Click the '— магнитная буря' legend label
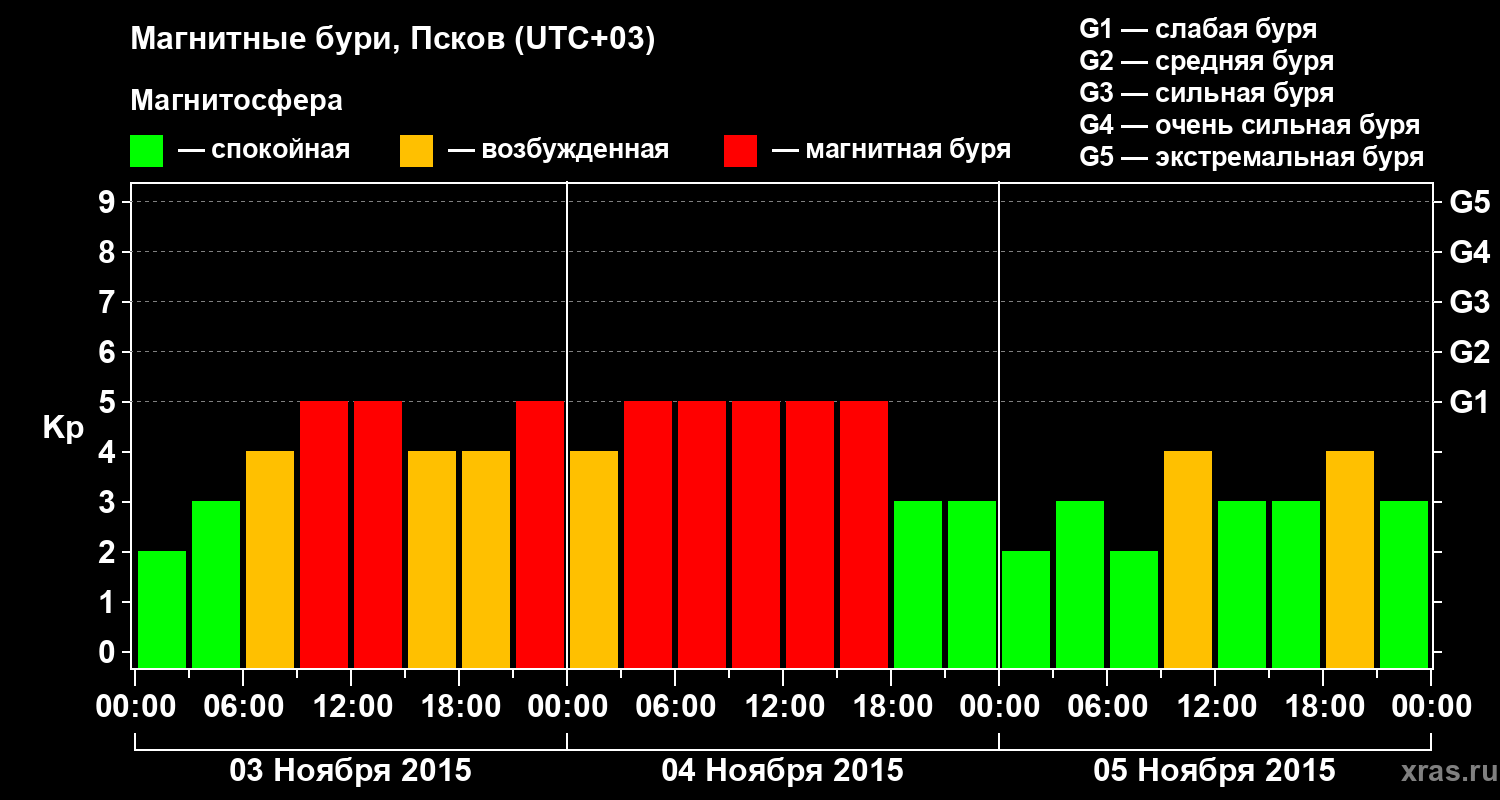The image size is (1500, 800). [x=891, y=150]
